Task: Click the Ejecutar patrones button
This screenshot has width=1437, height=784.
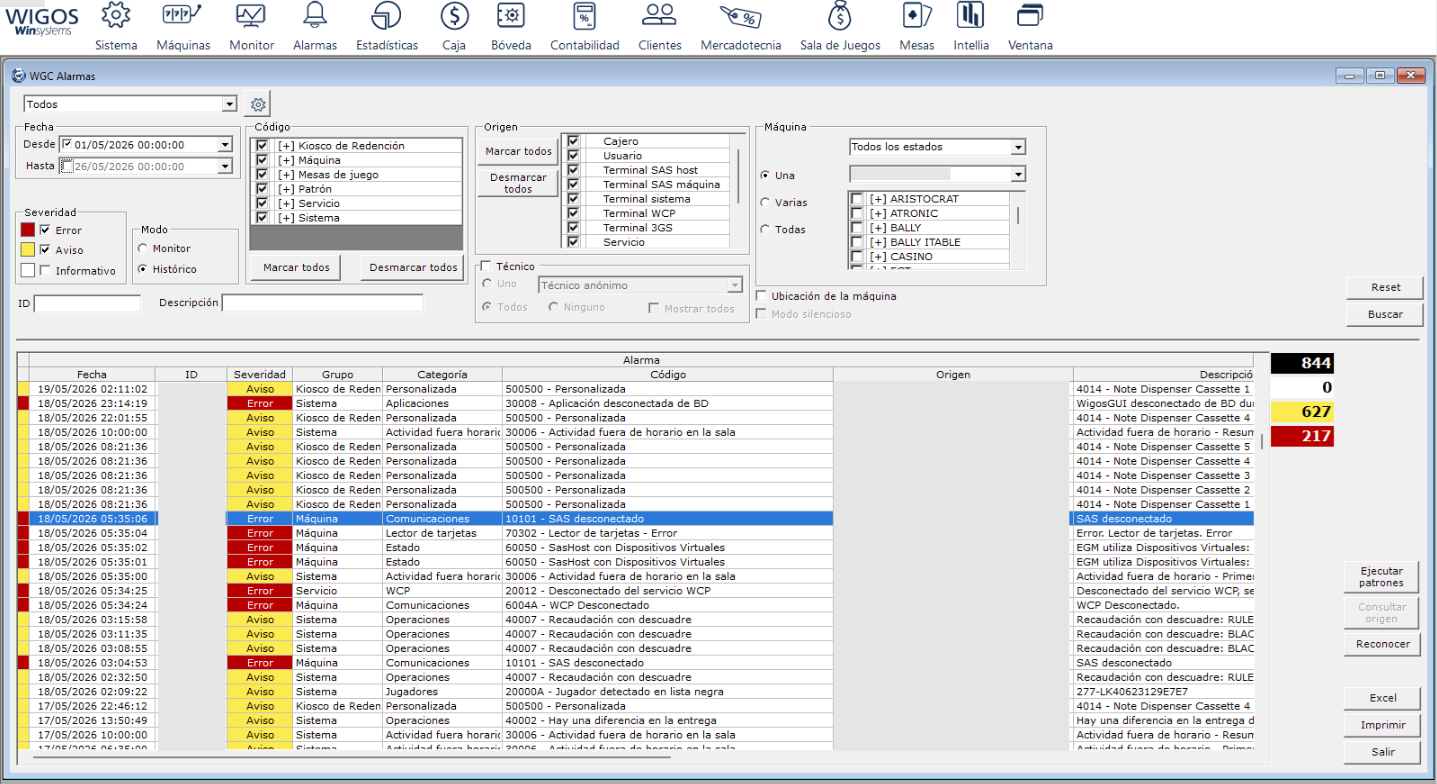Action: click(x=1381, y=577)
